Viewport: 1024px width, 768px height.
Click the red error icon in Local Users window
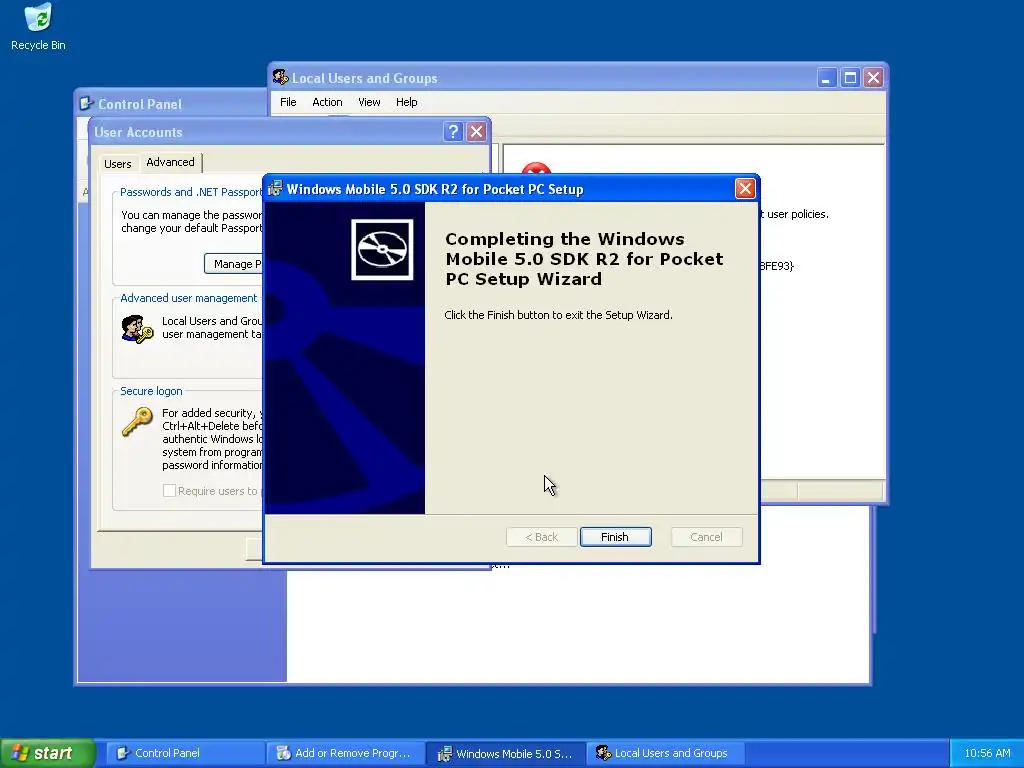click(536, 168)
